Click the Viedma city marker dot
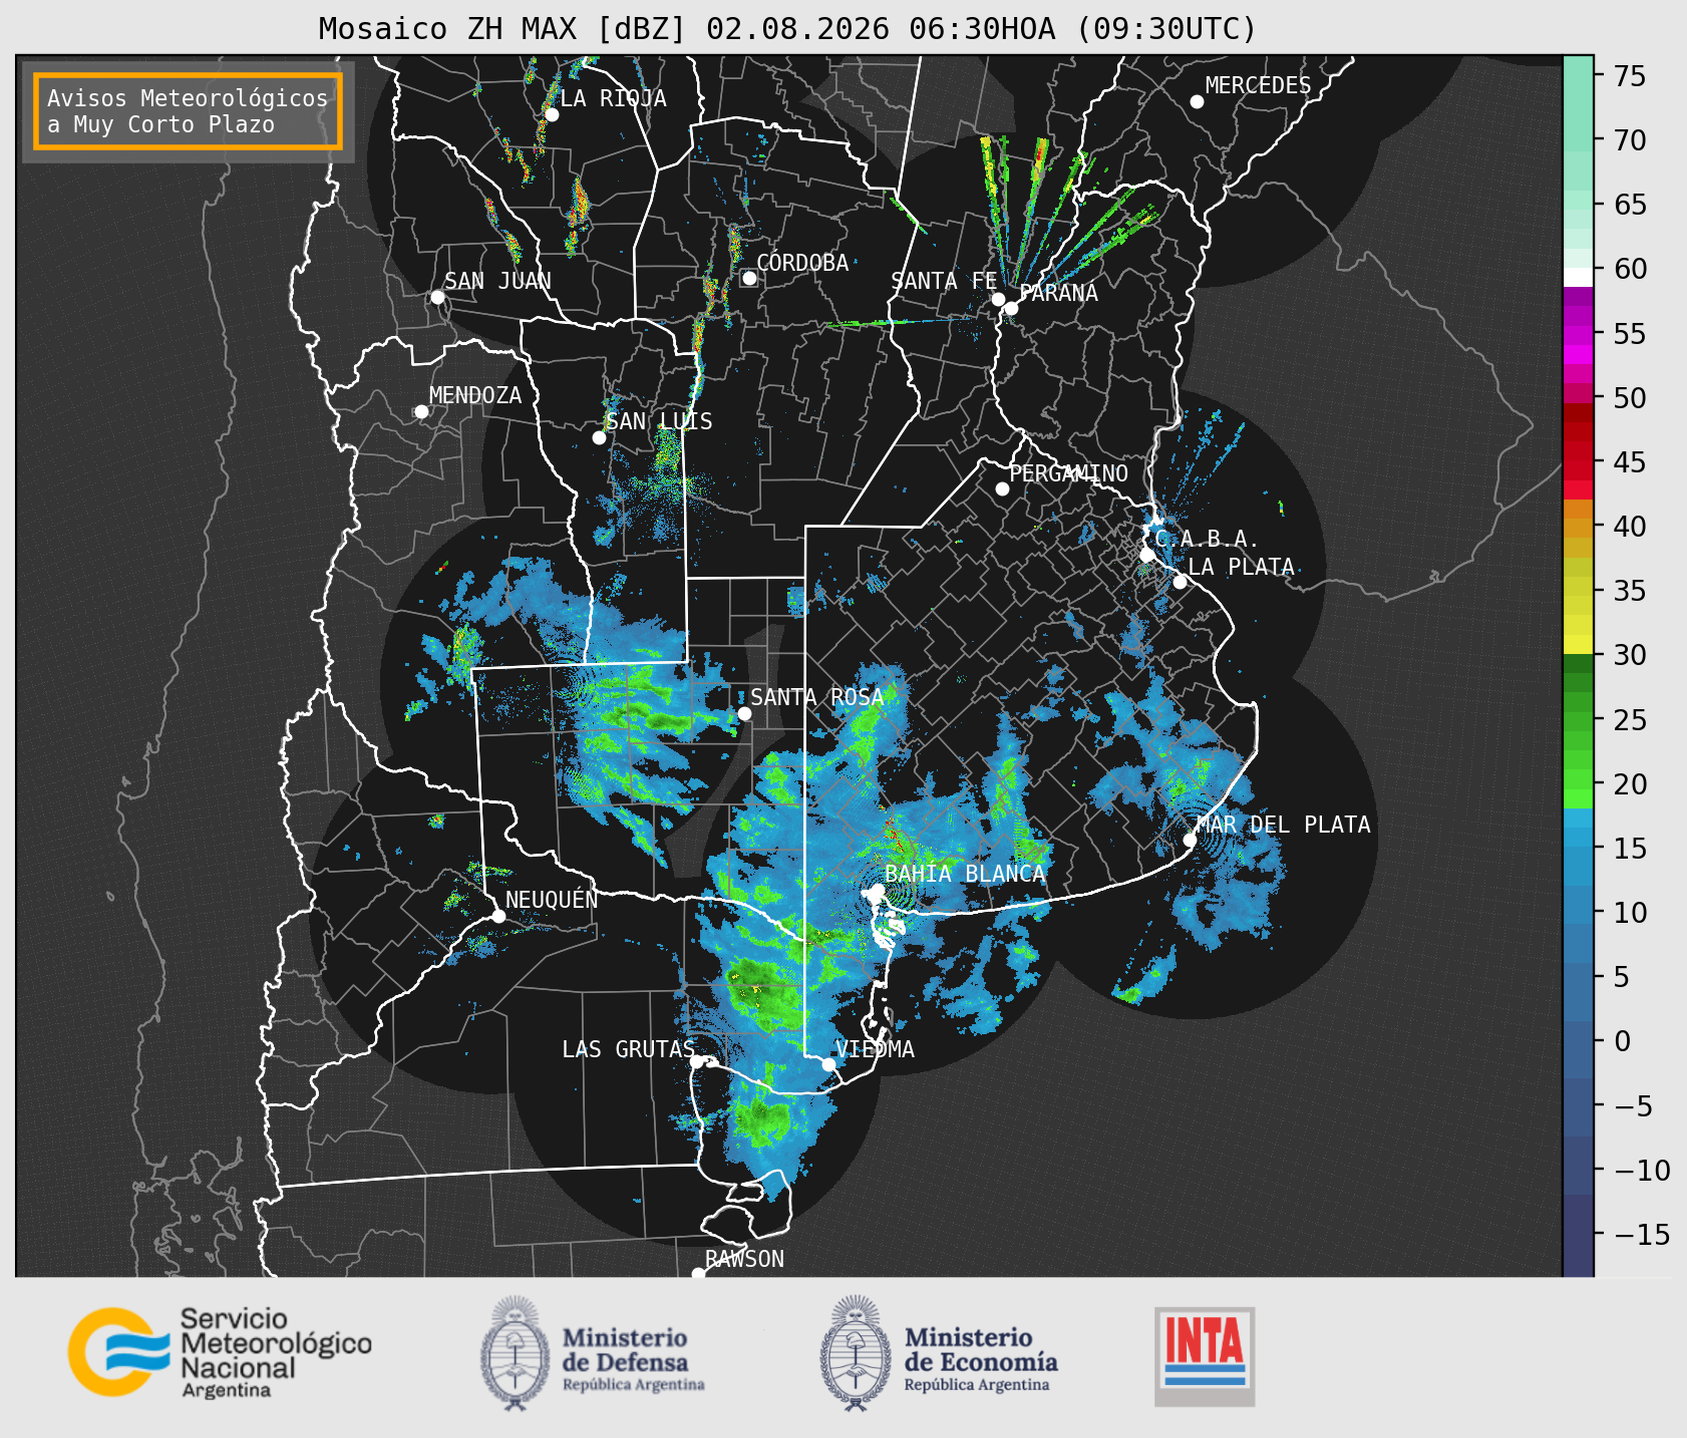This screenshot has width=1687, height=1438. coord(828,1064)
